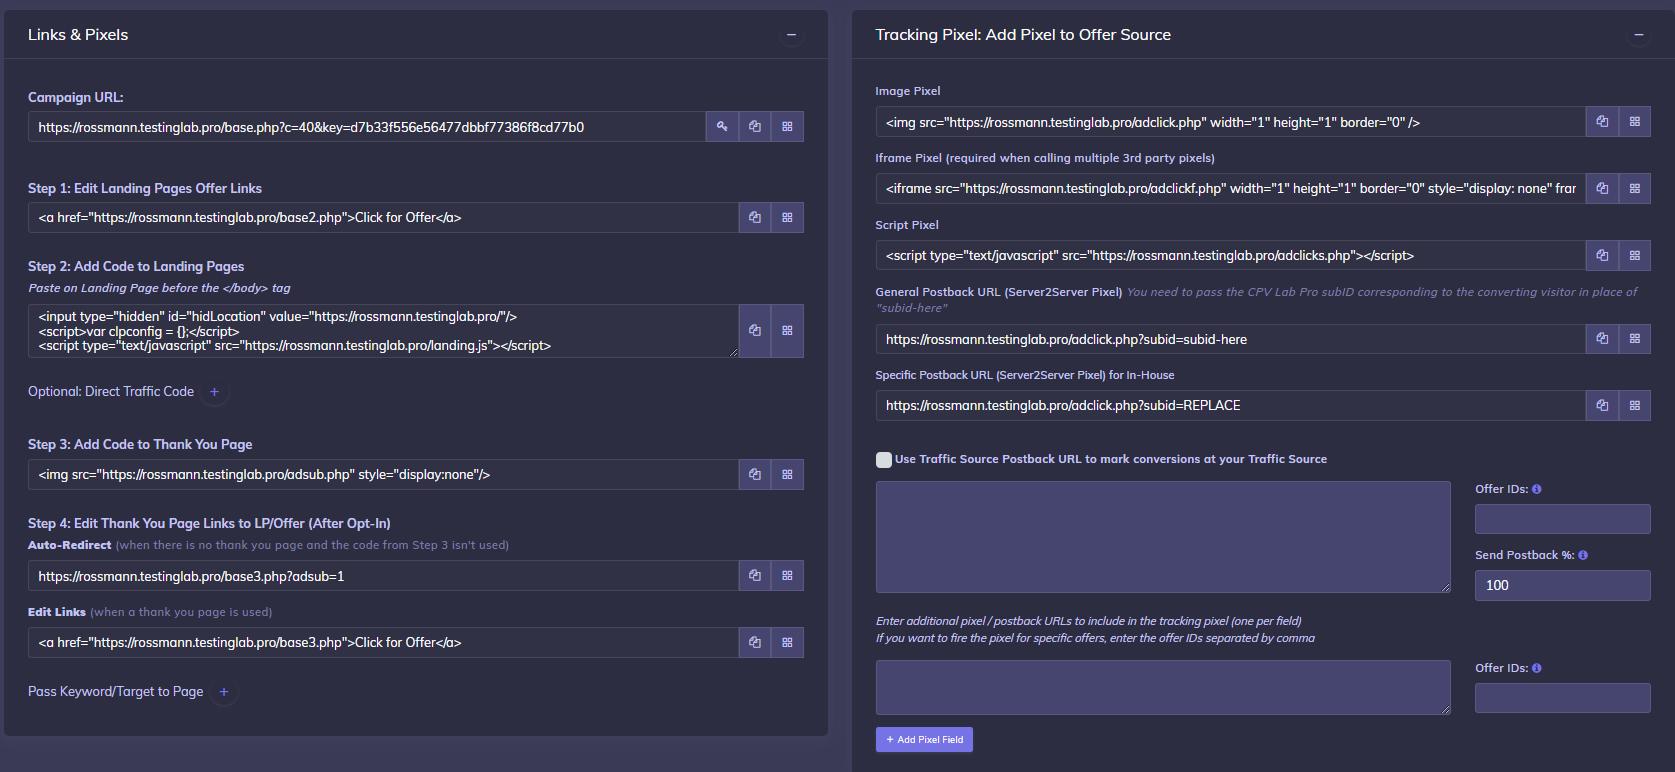Click the Send Postback % field showing 100
Screen dimensions: 1675x772
[1562, 585]
